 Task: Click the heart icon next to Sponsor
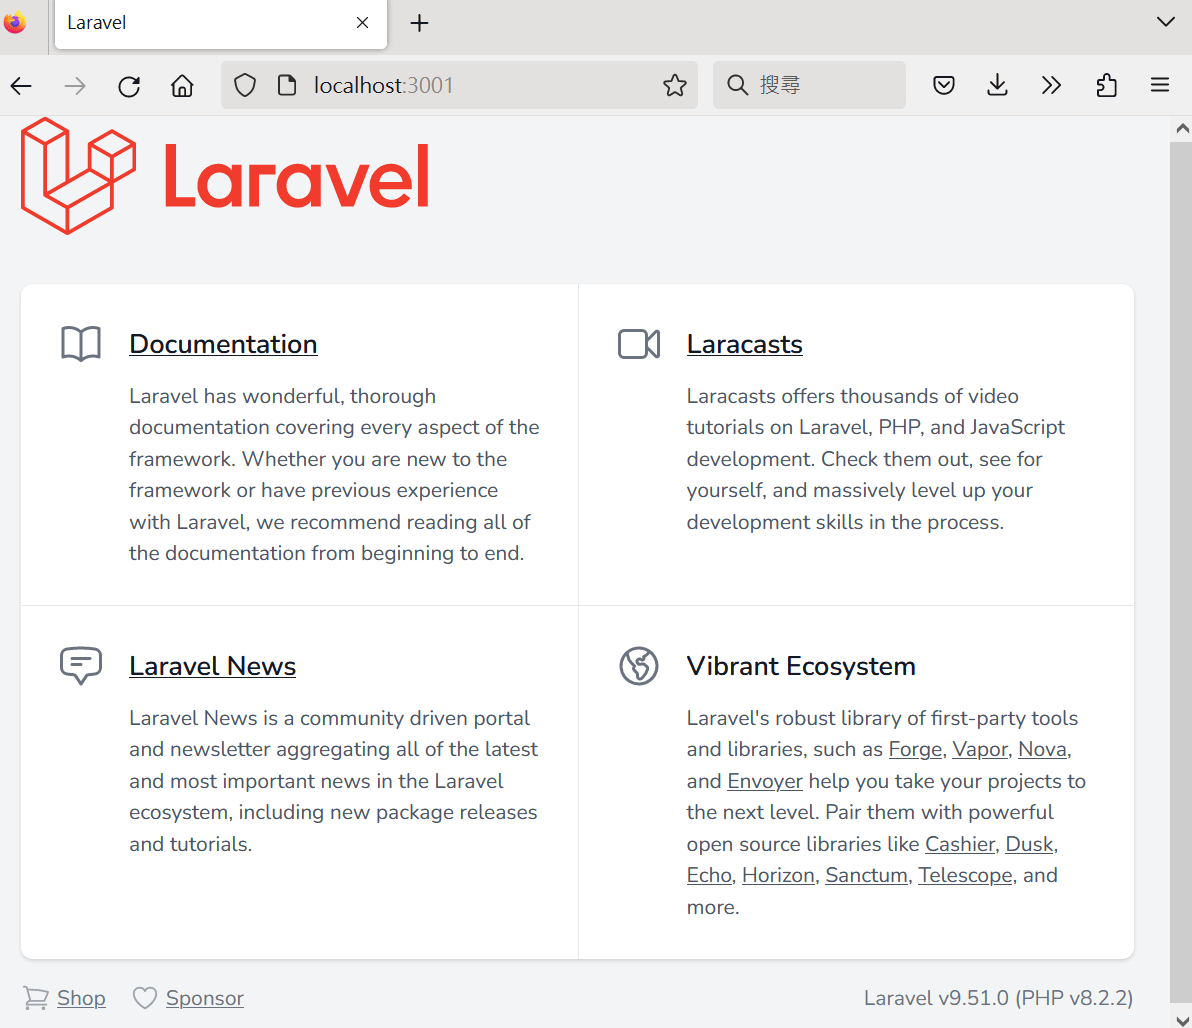pos(145,997)
